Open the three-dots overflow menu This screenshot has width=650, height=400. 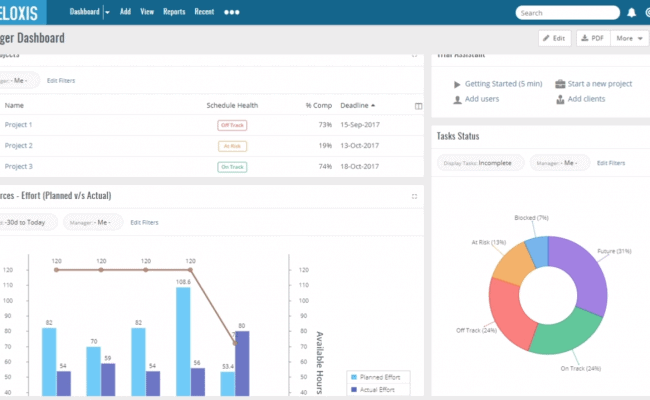coord(231,12)
